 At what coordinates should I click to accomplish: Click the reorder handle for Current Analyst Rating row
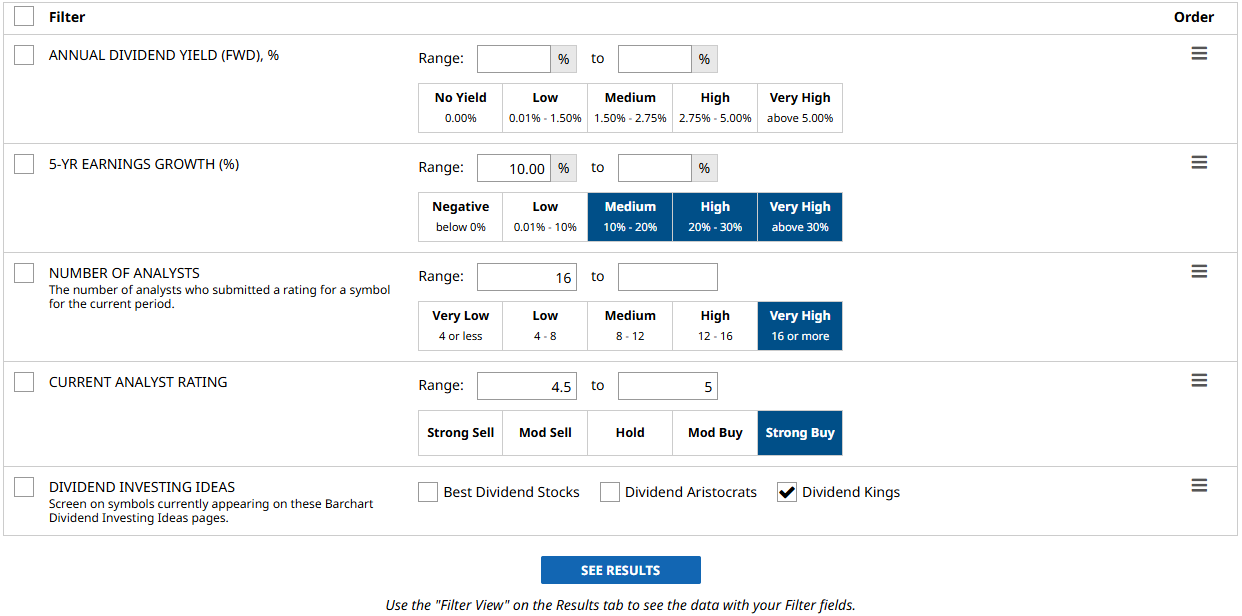click(1199, 381)
